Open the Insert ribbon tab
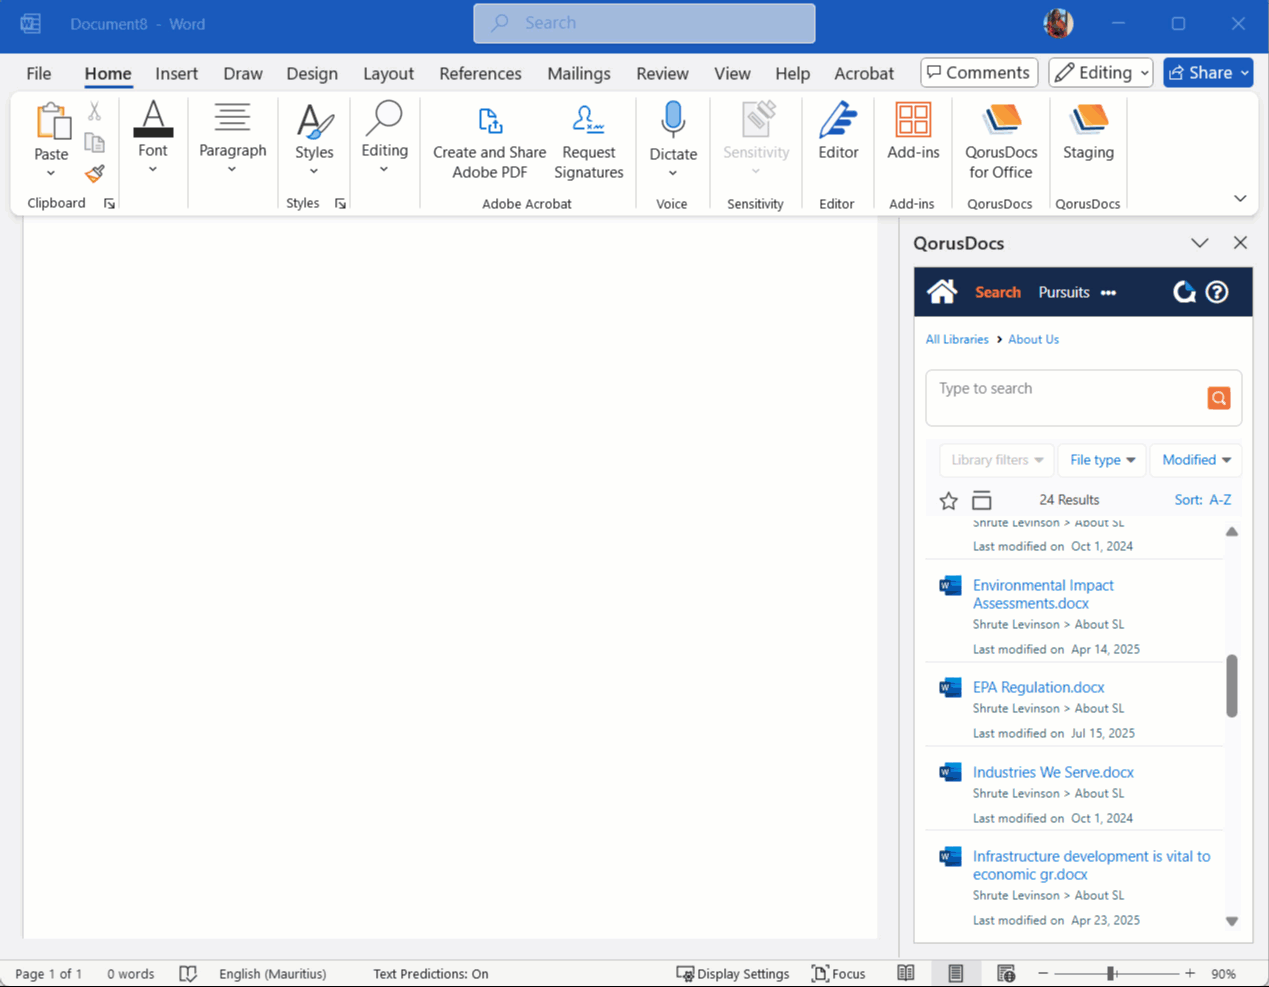 176,74
